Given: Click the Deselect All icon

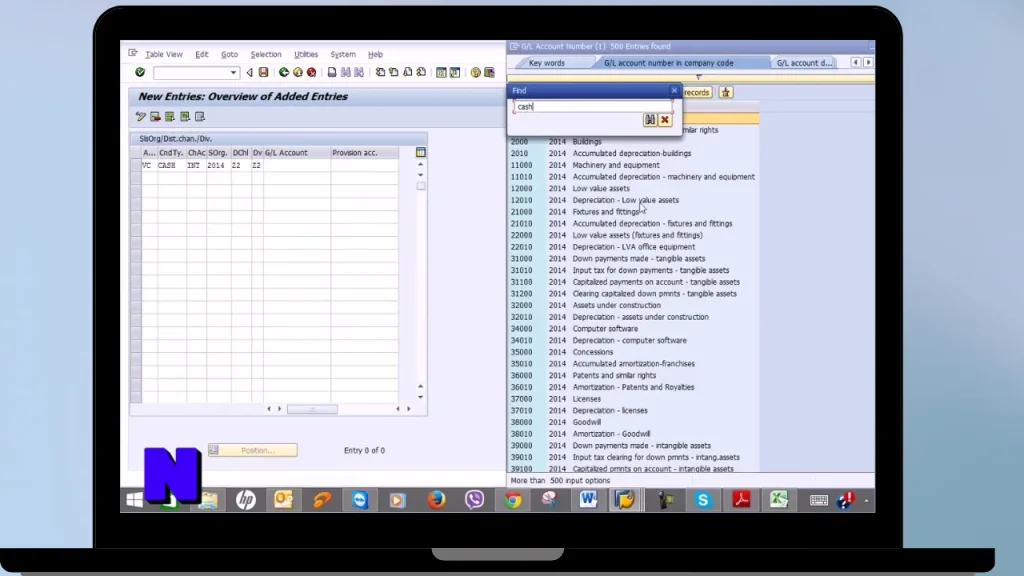Looking at the screenshot, I should pyautogui.click(x=200, y=117).
